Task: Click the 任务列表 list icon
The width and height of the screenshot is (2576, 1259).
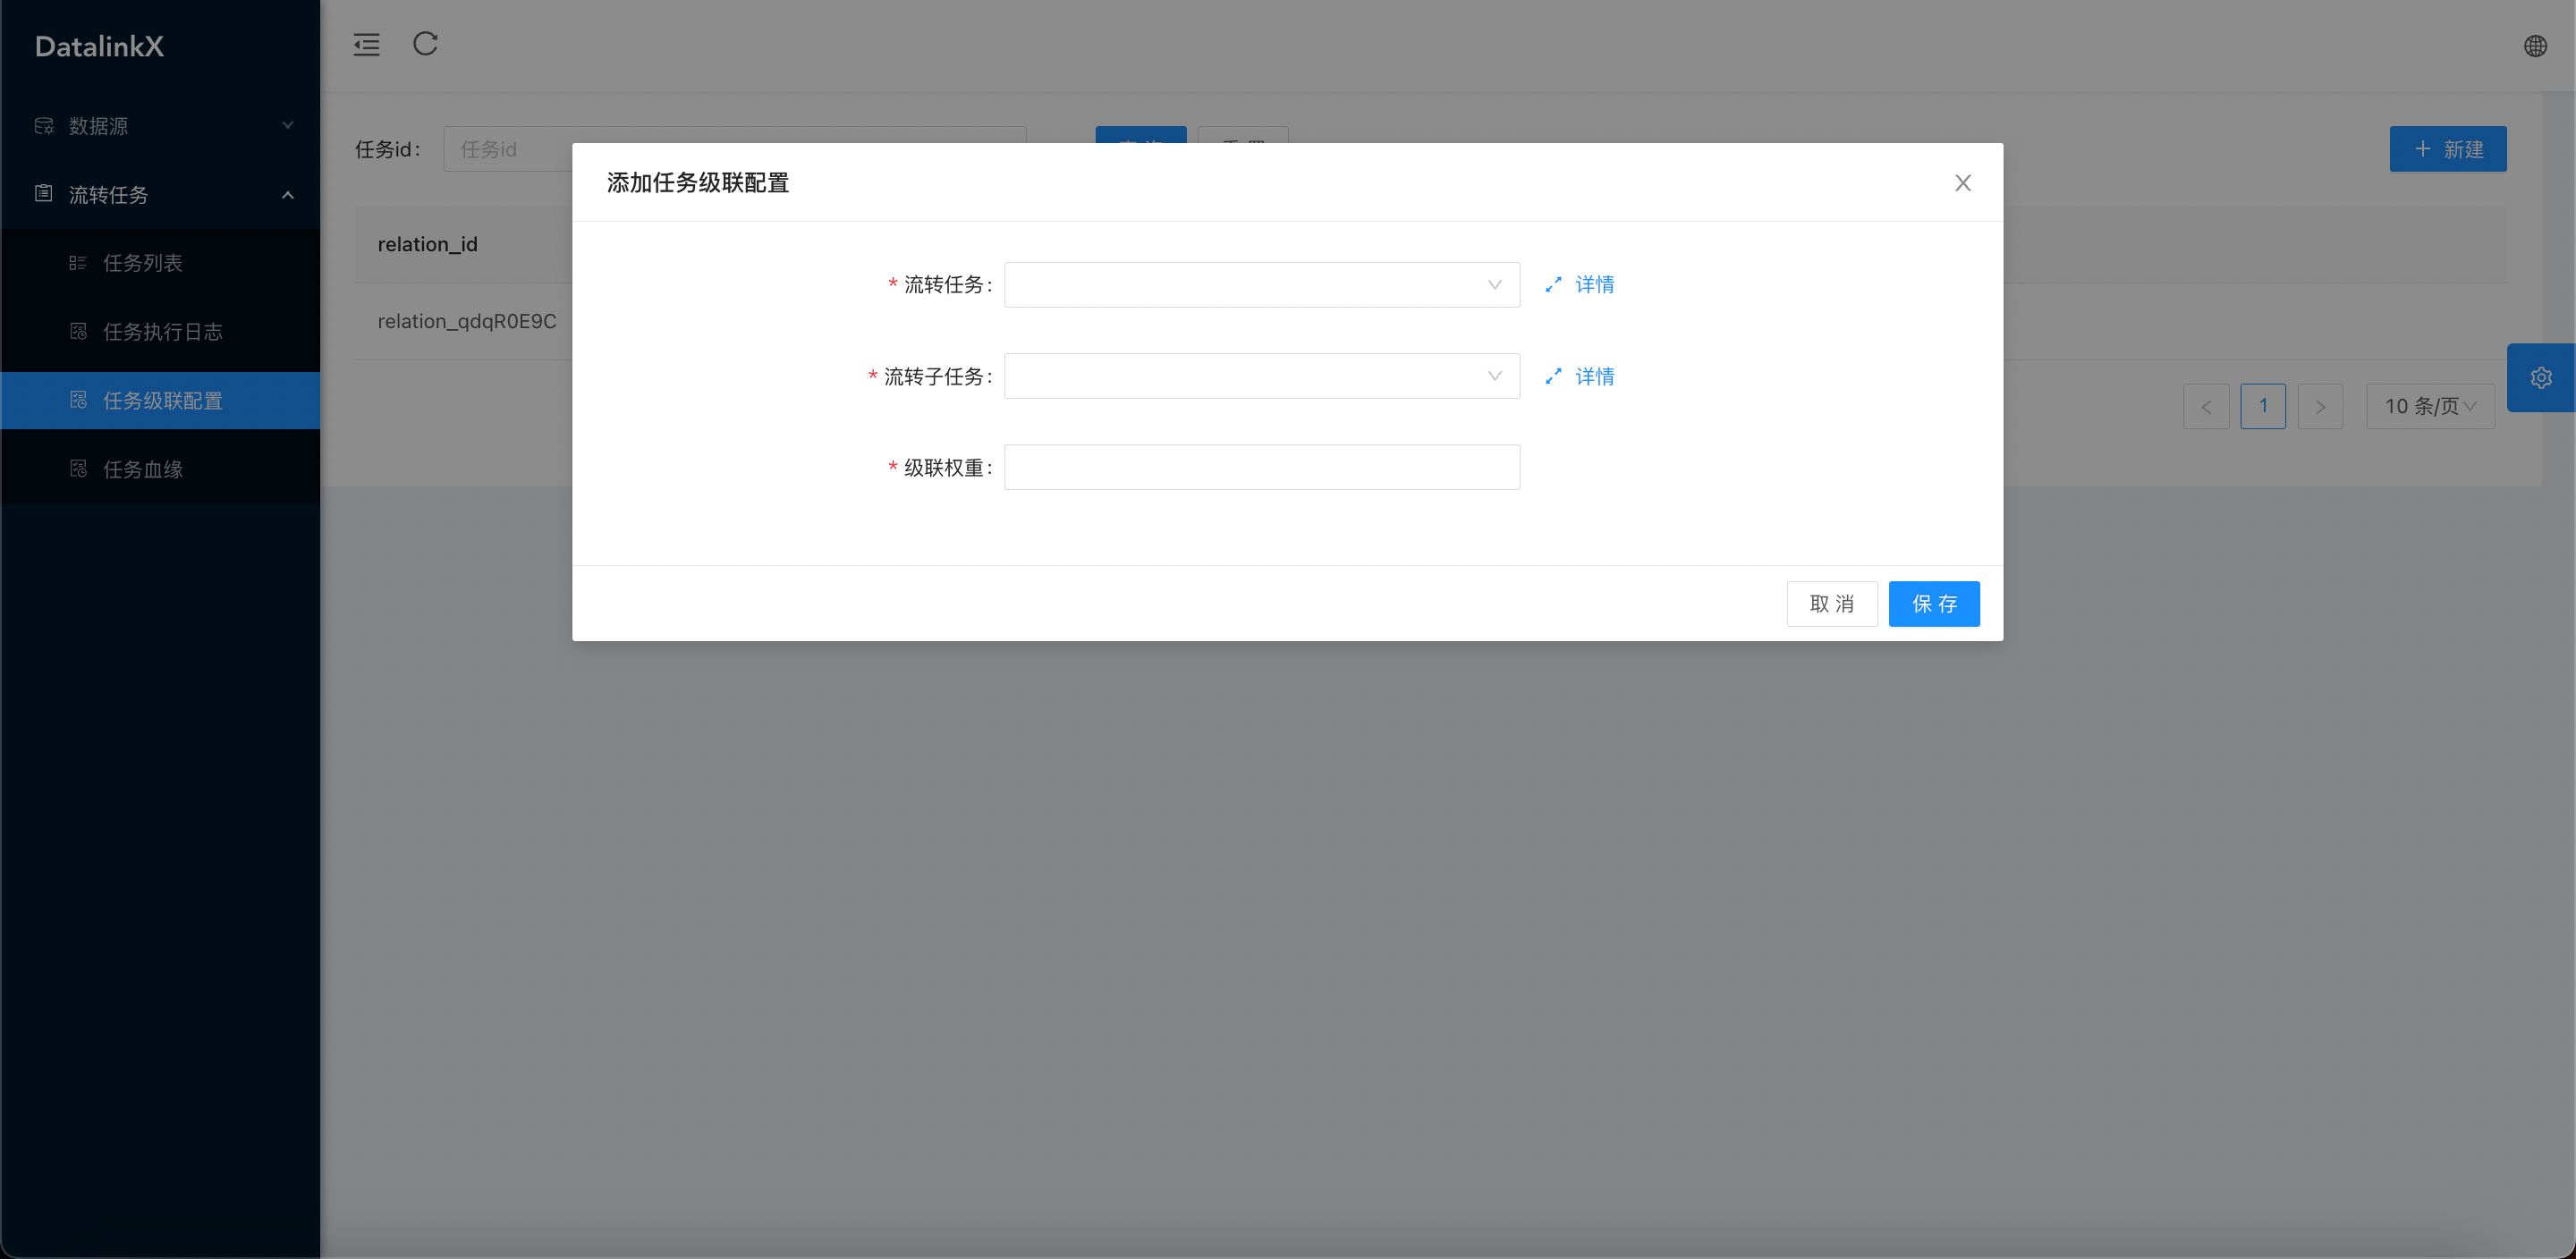Action: [78, 263]
